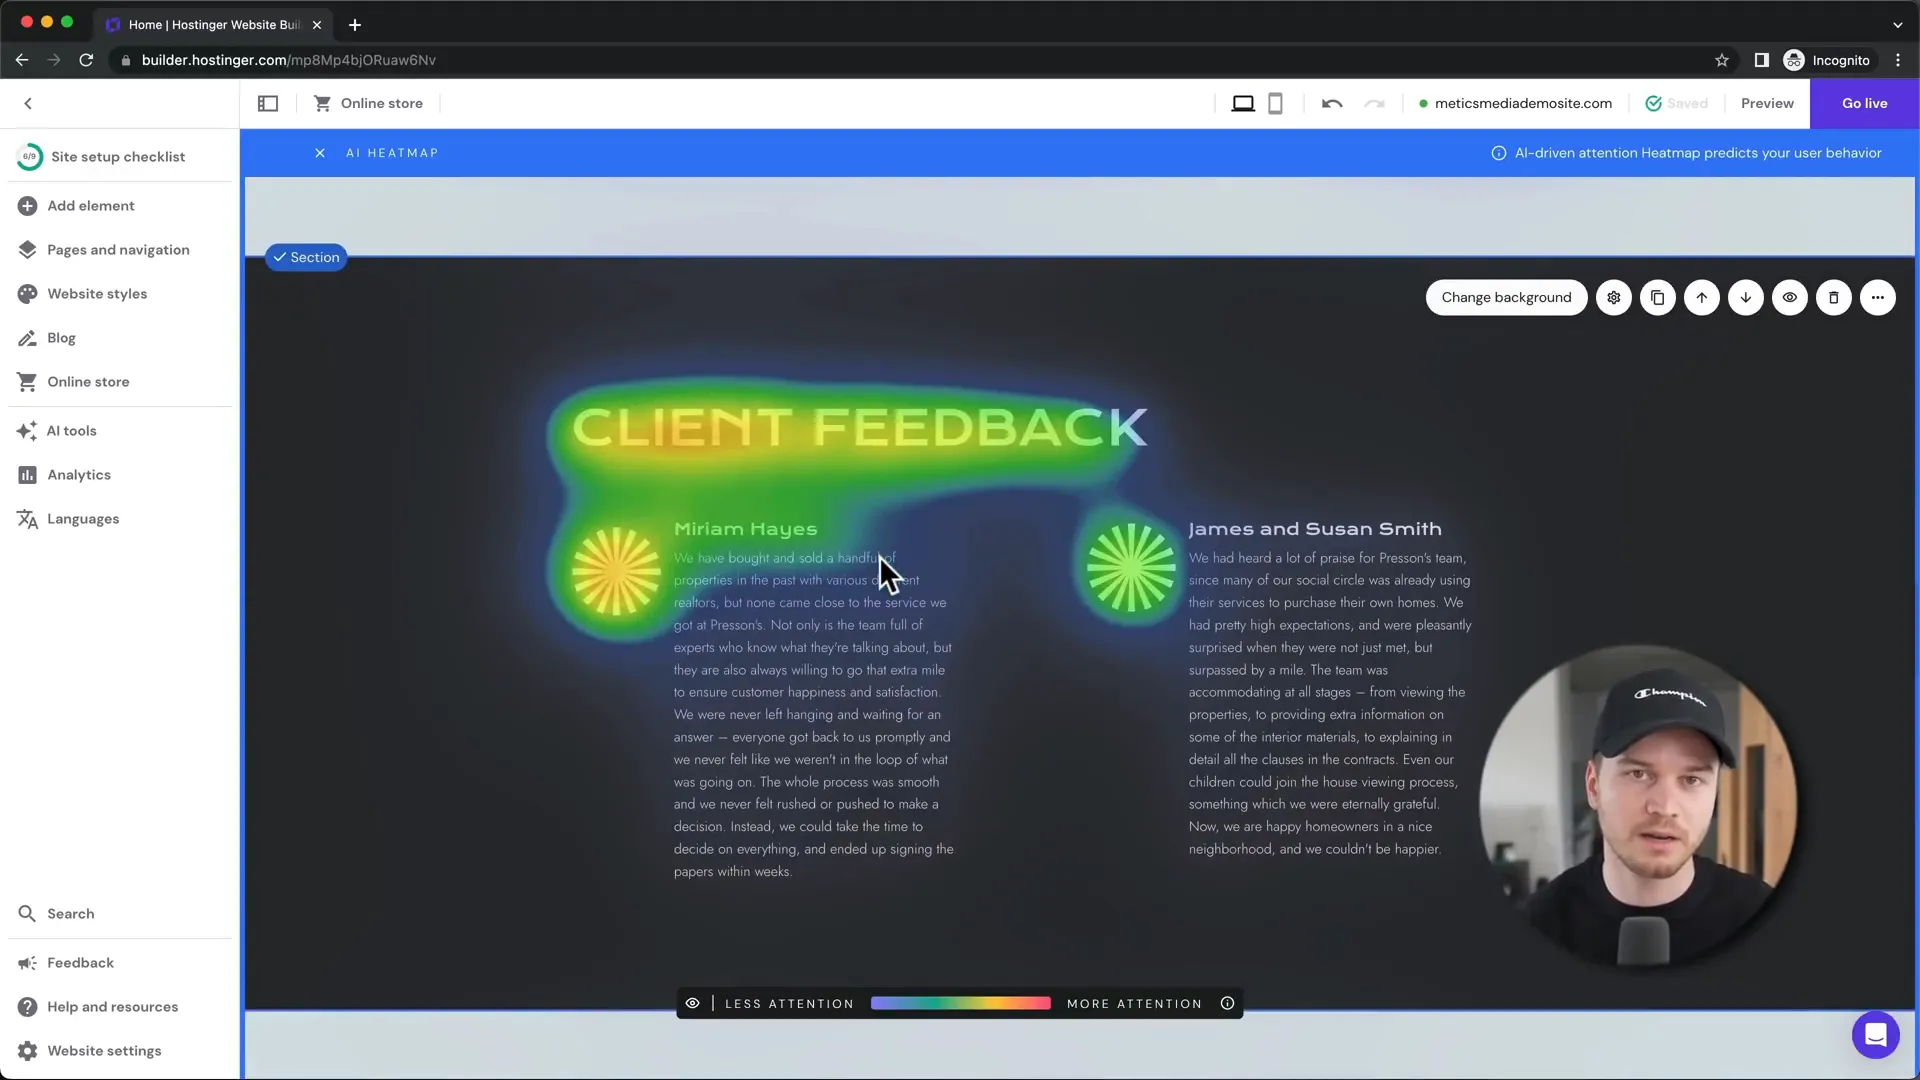The height and width of the screenshot is (1080, 1920).
Task: Click the section duplicate copy icon
Action: pyautogui.click(x=1658, y=297)
